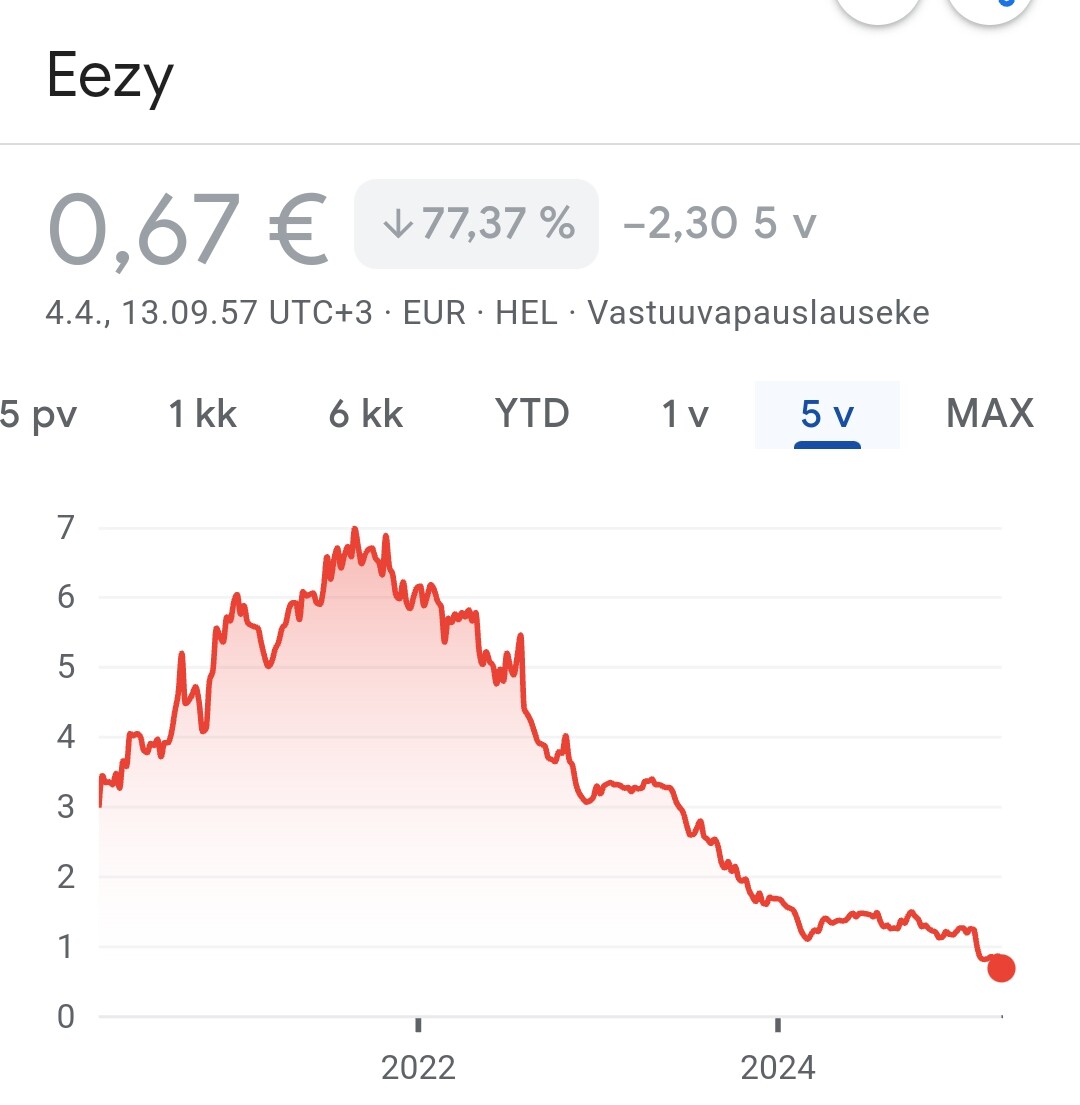This screenshot has height=1105, width=1080.
Task: Open the Vastuuvapauslauseke disclaimer link
Action: (758, 313)
